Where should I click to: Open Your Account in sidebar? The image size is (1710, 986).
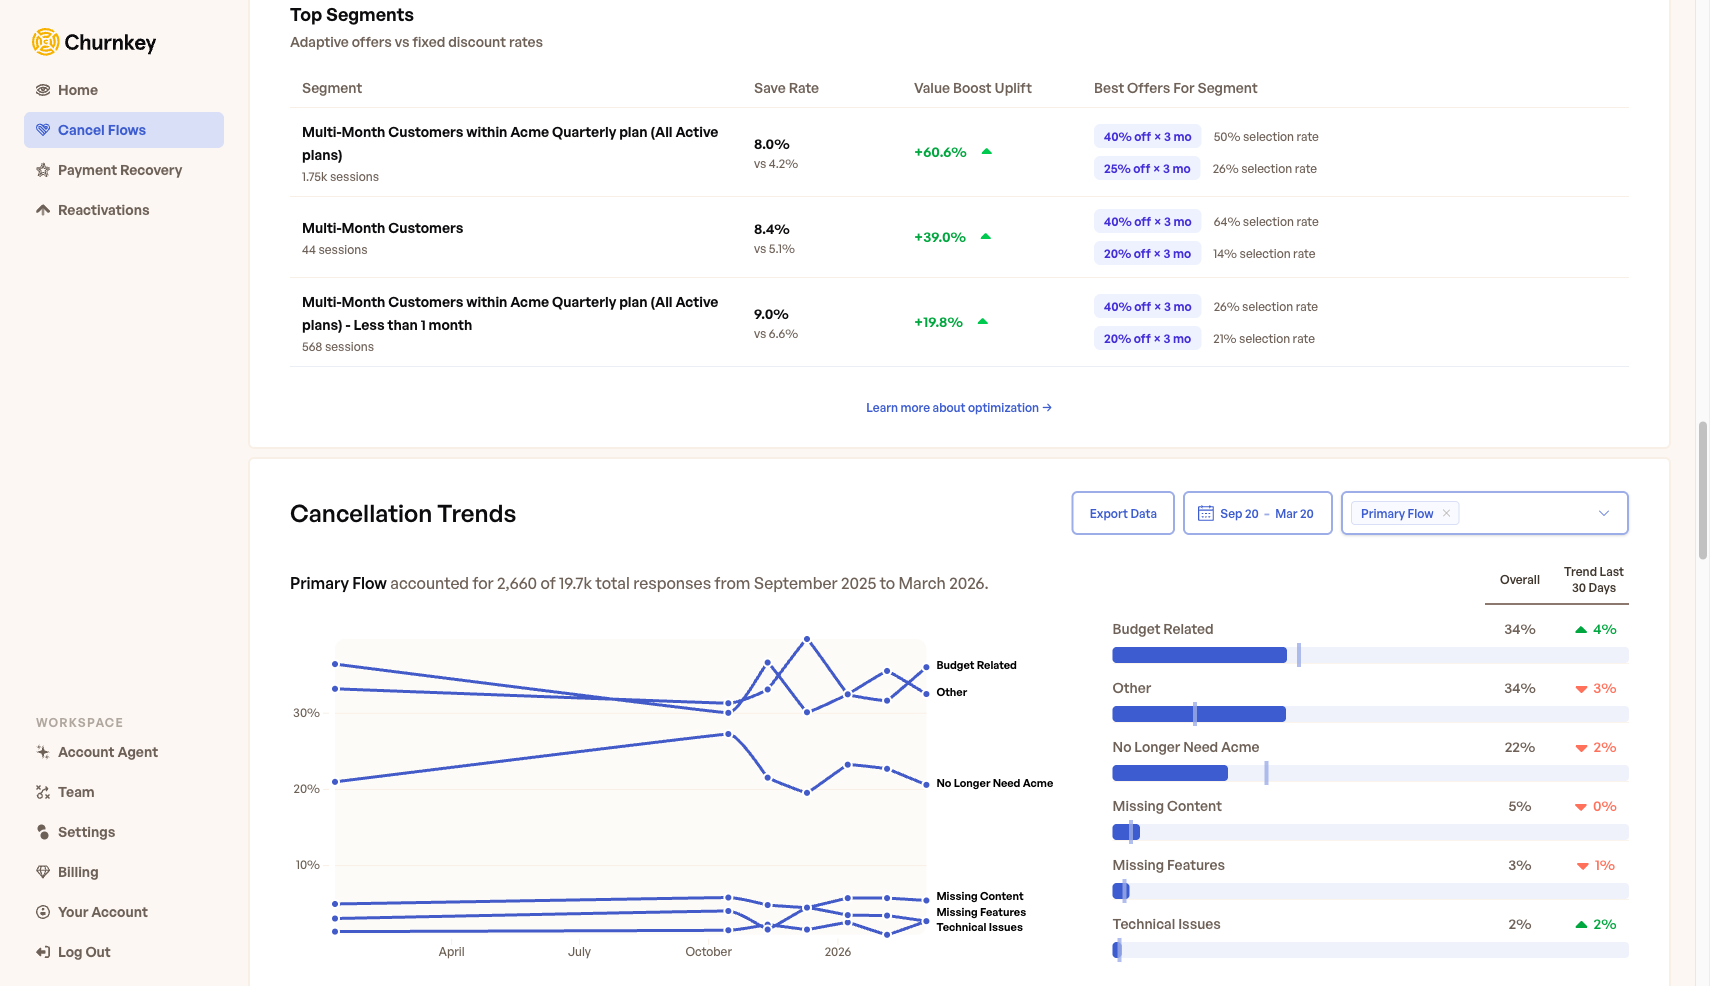click(x=102, y=912)
